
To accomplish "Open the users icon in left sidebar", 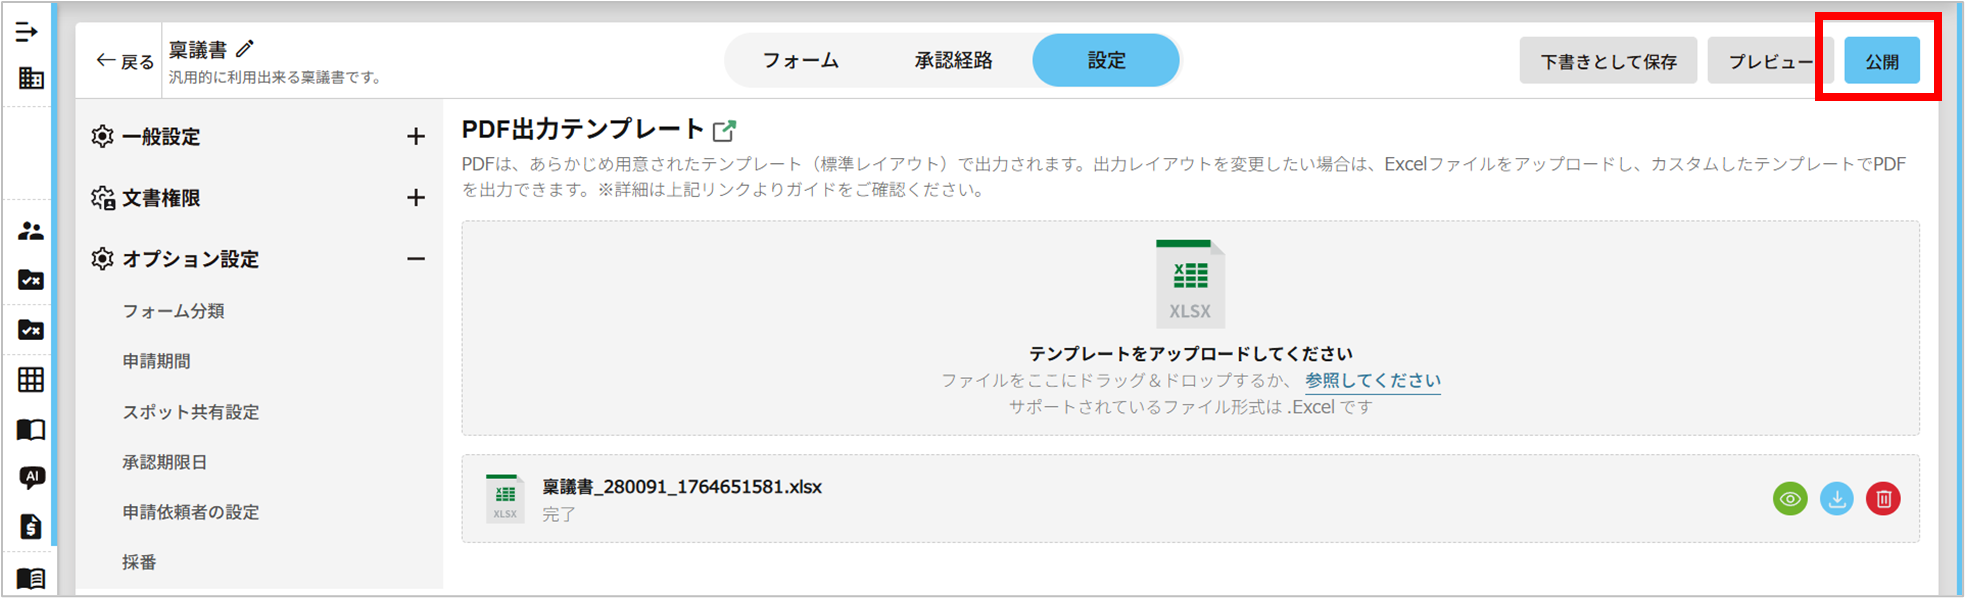I will pyautogui.click(x=31, y=231).
